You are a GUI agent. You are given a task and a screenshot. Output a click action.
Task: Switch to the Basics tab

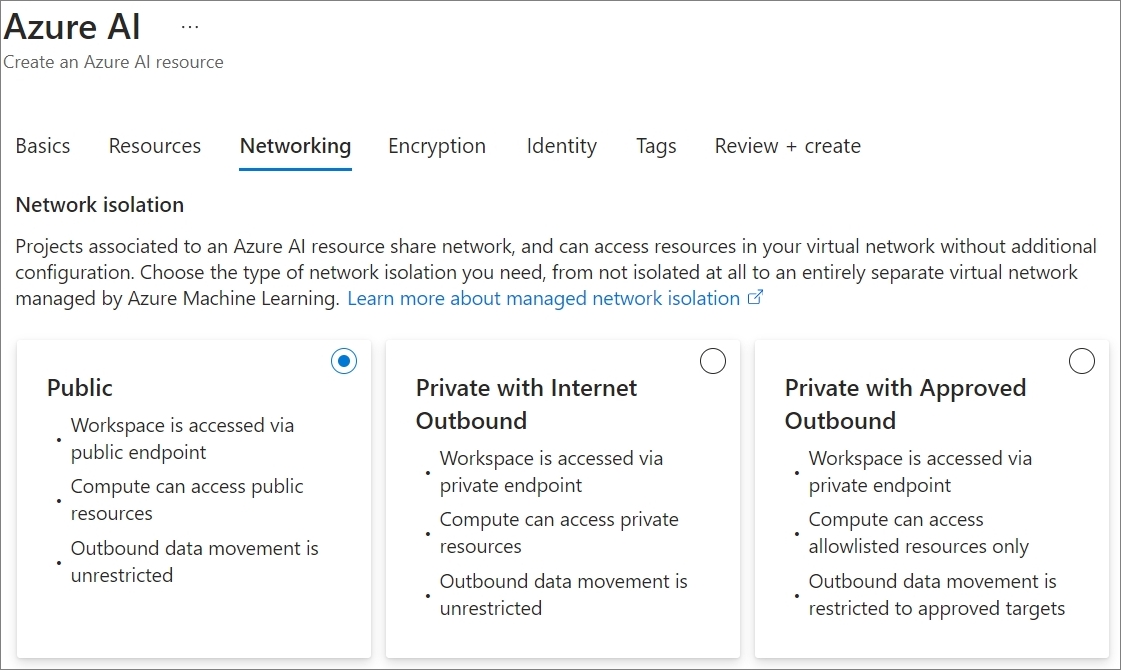(43, 146)
